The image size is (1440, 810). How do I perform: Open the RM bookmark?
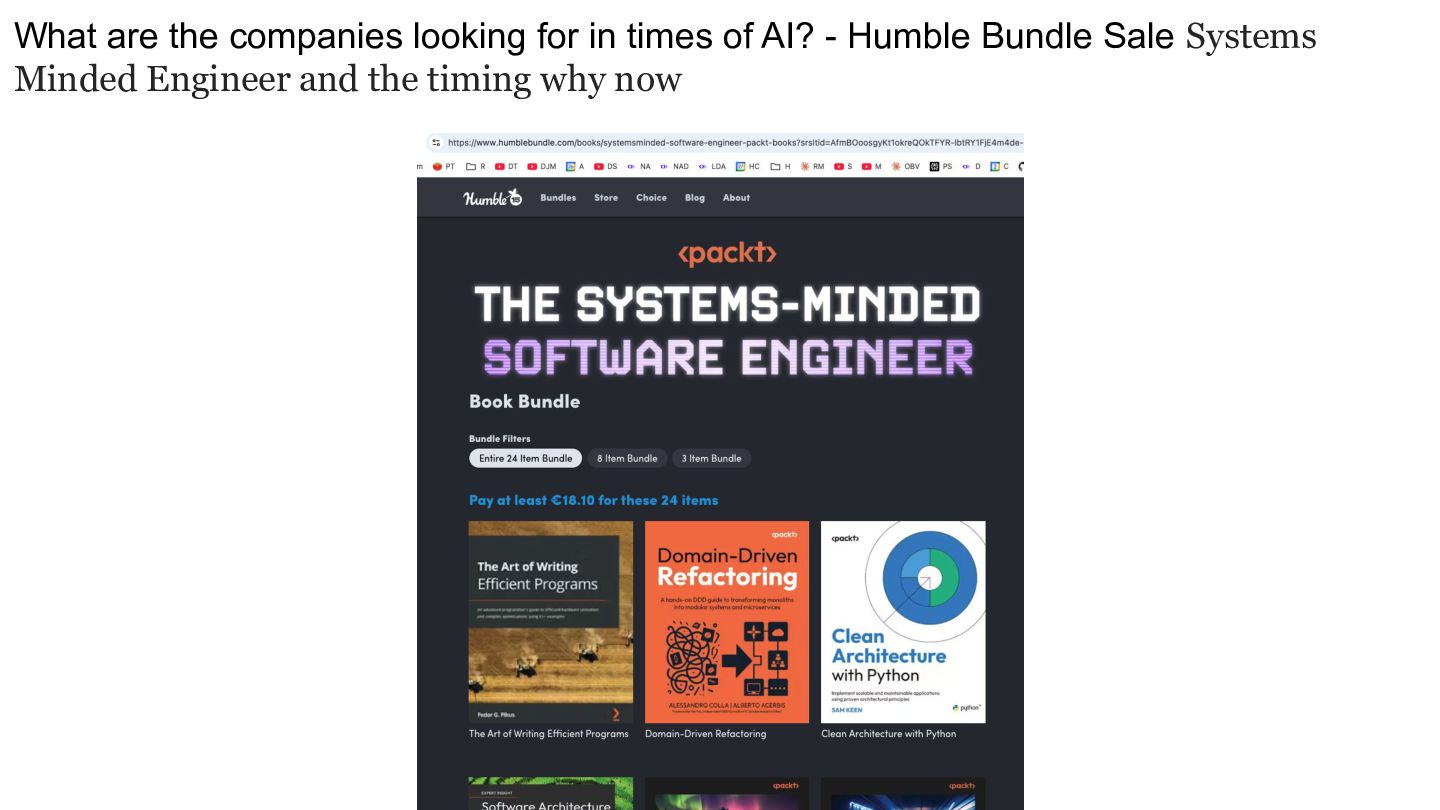click(811, 167)
